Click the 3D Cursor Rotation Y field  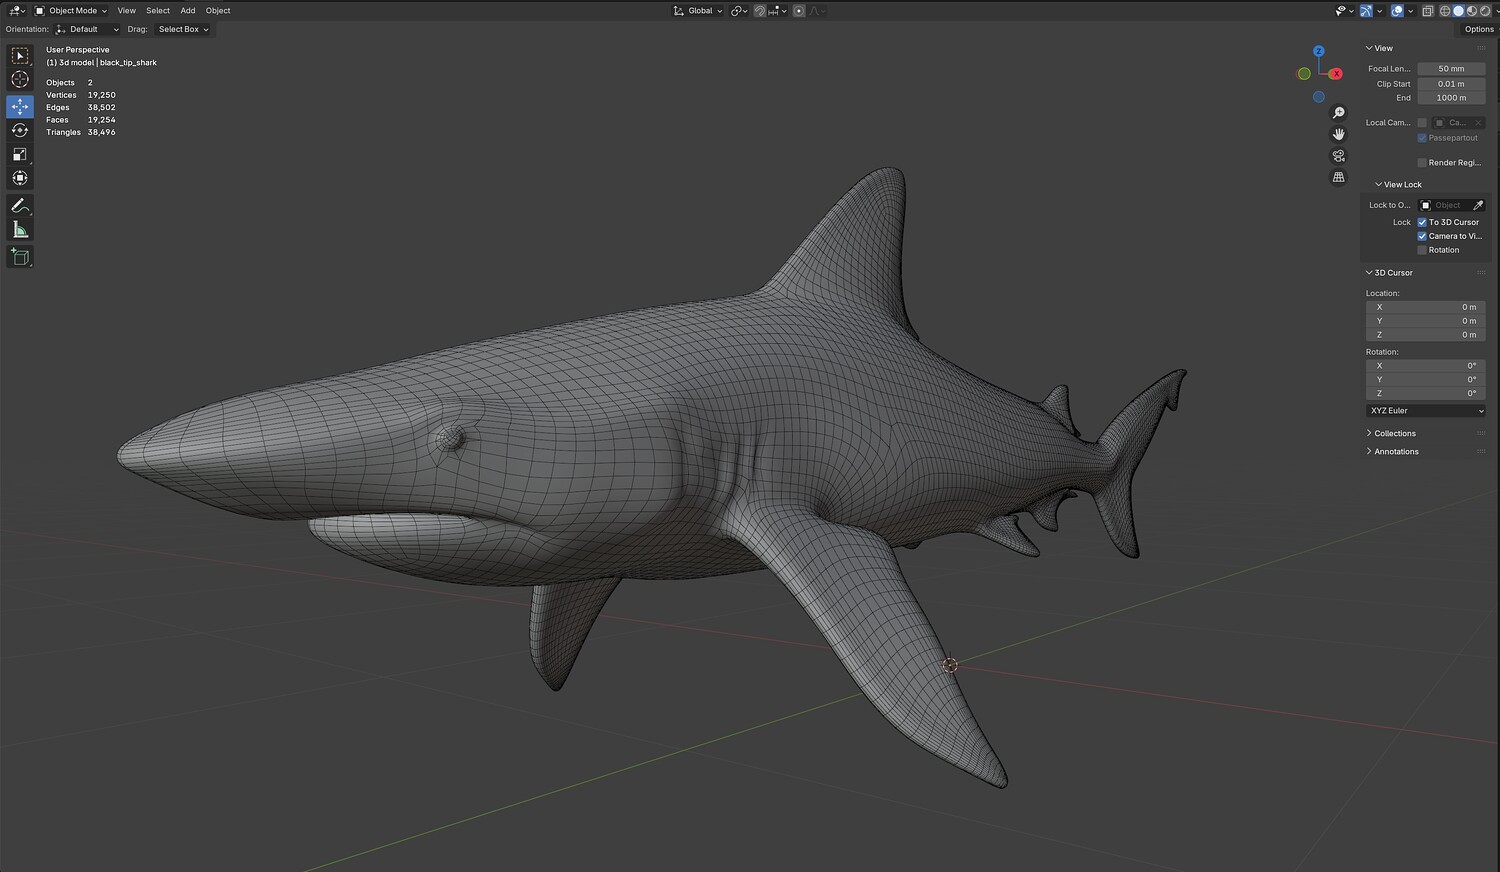point(1425,380)
